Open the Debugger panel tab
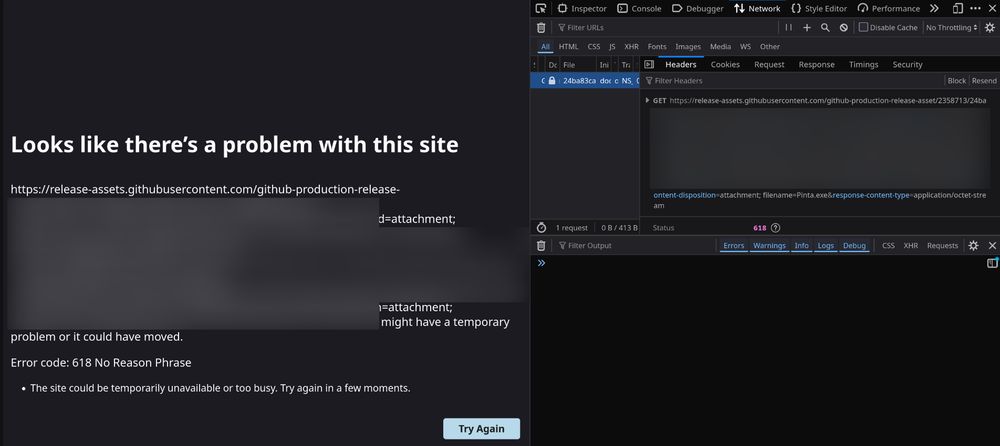Viewport: 1000px width, 446px height. [x=698, y=8]
